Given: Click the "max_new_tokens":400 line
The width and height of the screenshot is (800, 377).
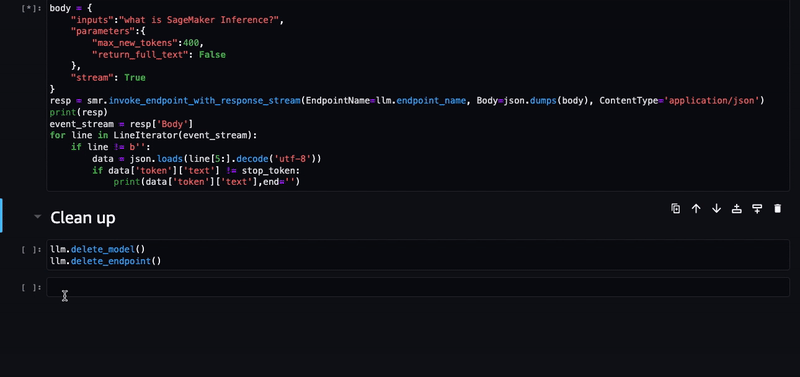Looking at the screenshot, I should [148, 43].
